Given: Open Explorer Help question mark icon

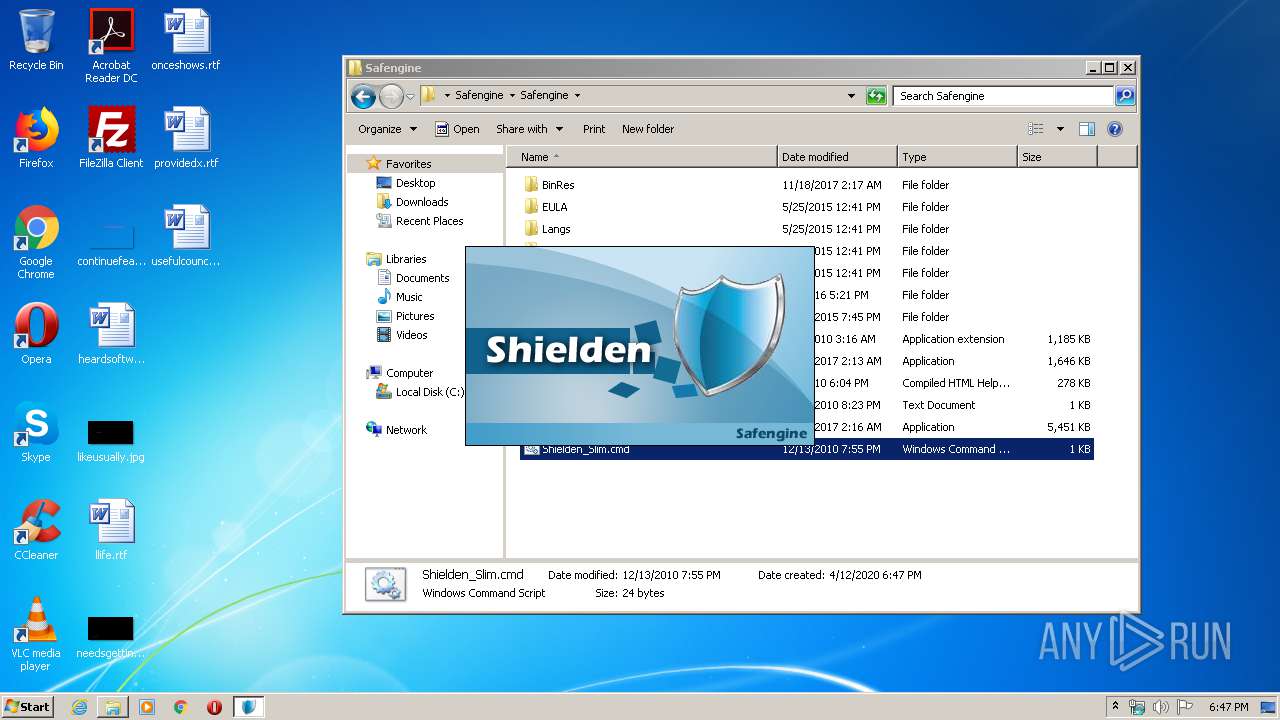Looking at the screenshot, I should point(1115,129).
